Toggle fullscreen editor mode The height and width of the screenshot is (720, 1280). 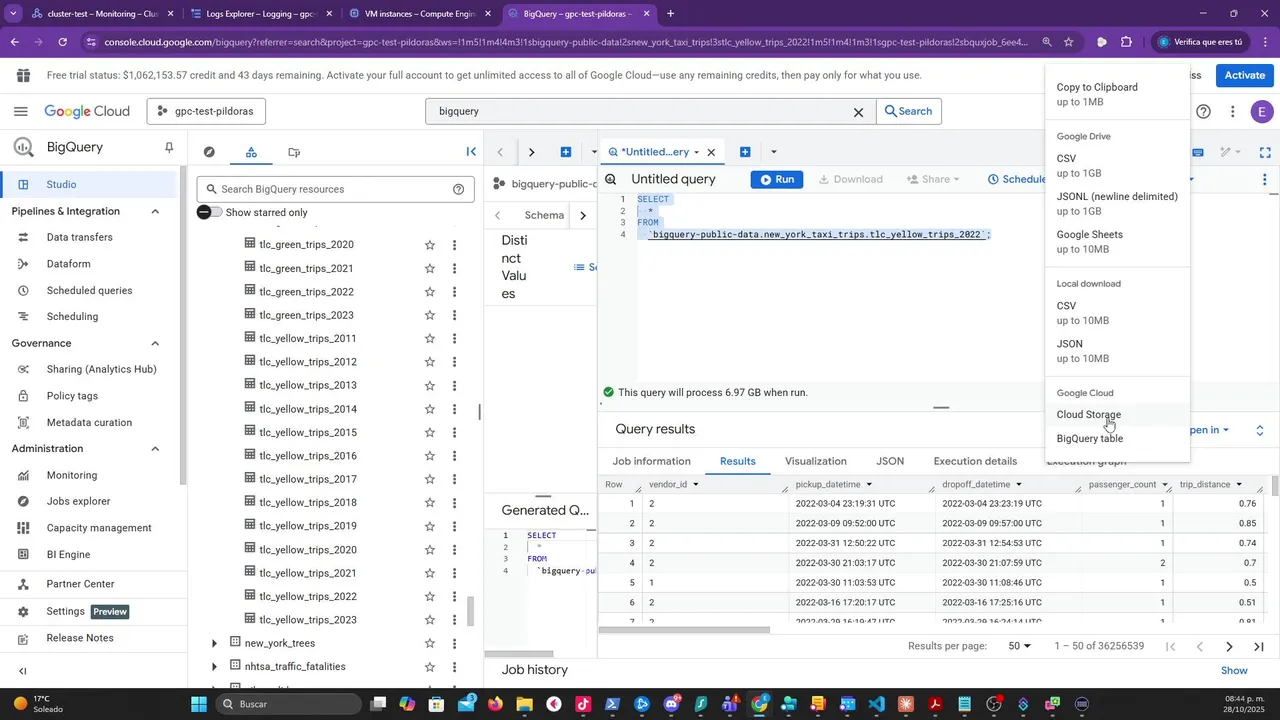(x=1265, y=152)
